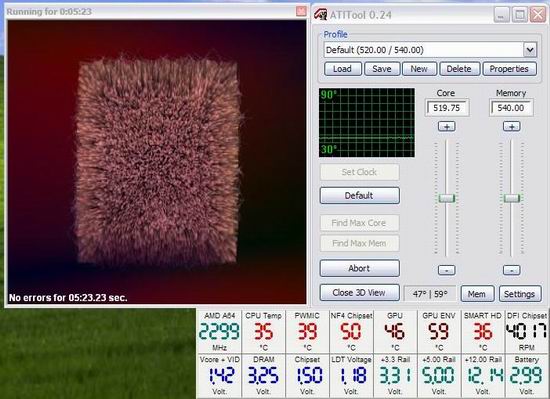Click the ATITool logo icon in title bar

click(x=320, y=14)
